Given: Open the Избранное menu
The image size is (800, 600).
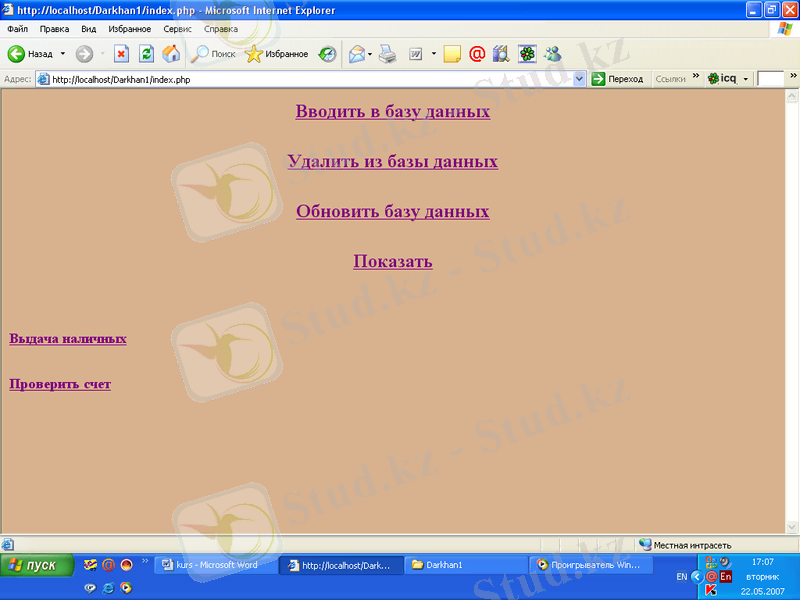Looking at the screenshot, I should [130, 29].
